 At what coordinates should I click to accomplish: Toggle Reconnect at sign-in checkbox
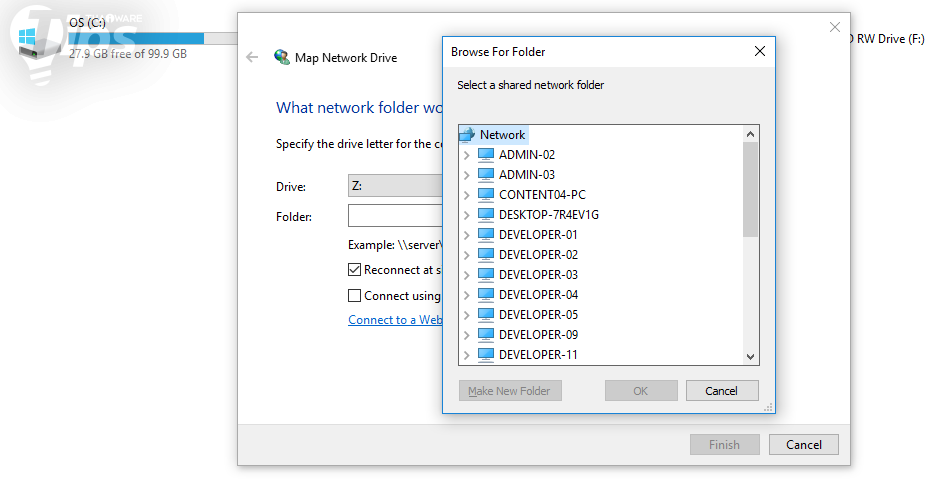(x=354, y=270)
